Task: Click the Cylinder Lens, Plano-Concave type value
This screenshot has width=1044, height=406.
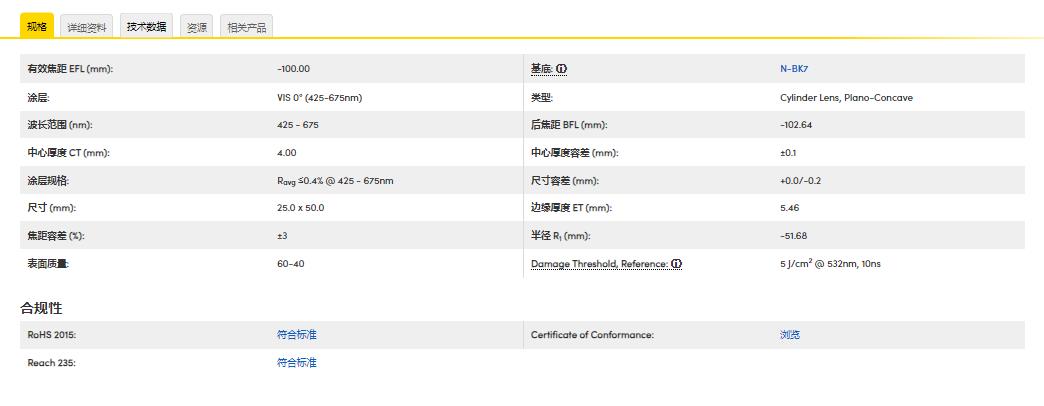Action: [x=846, y=98]
